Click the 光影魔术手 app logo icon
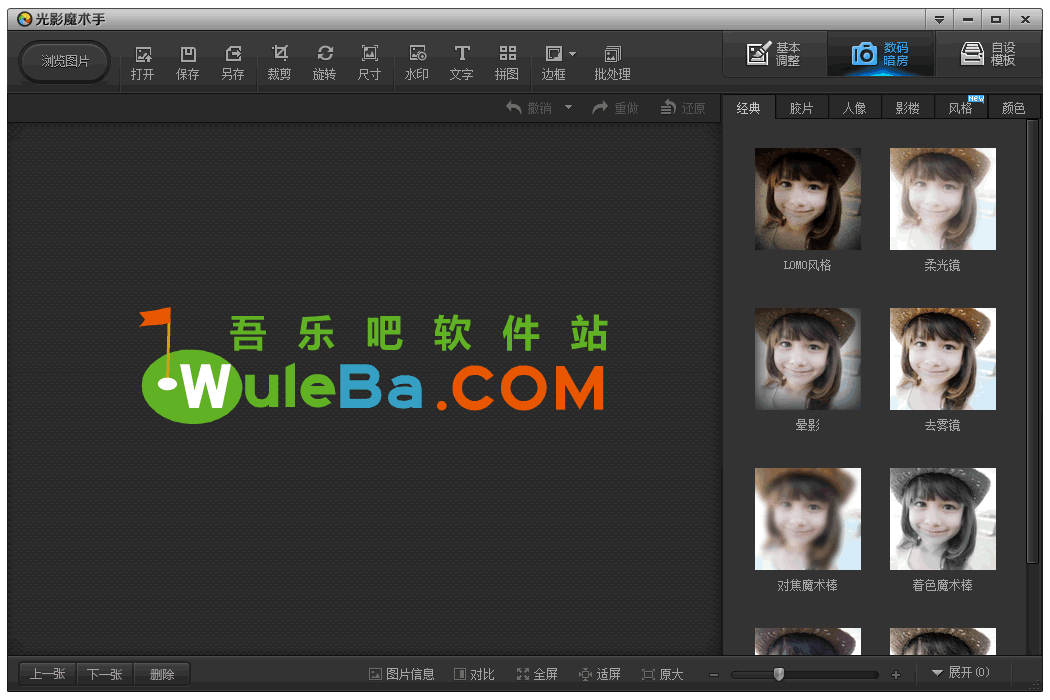Screen dimensions: 1050x700 tap(25, 19)
